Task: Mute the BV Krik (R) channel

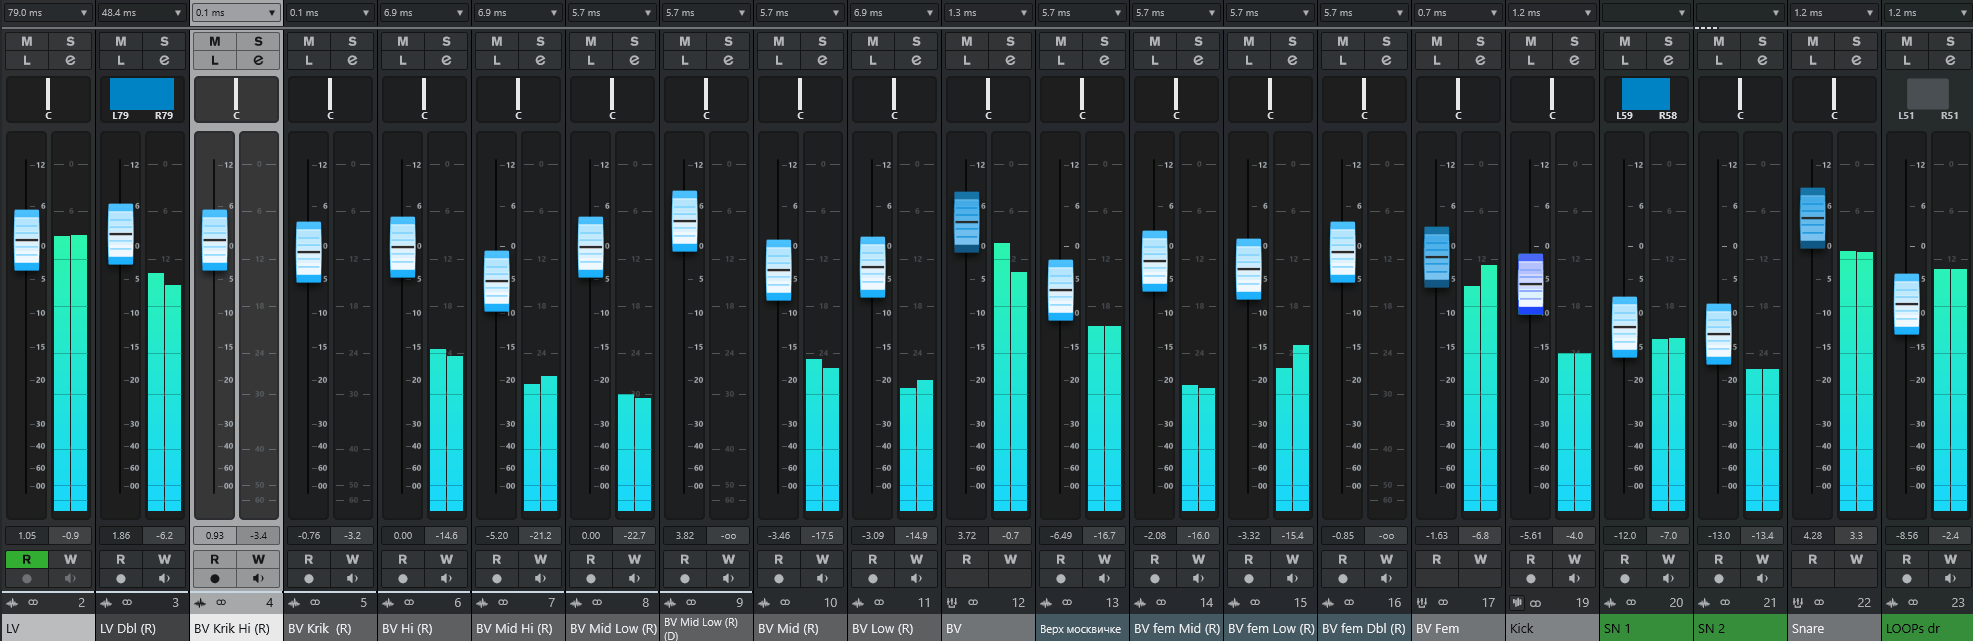Action: point(309,42)
